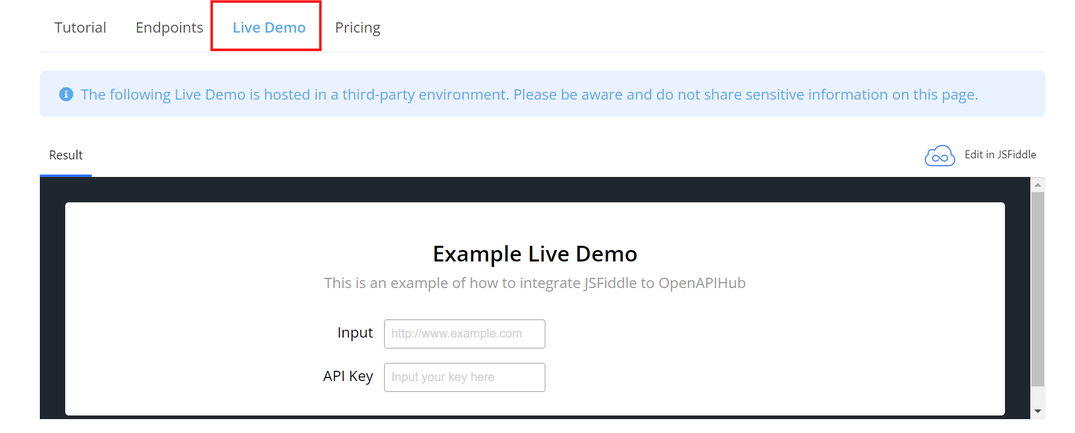The height and width of the screenshot is (433, 1075).
Task: Click the scrollbar up arrow
Action: pos(1037,185)
